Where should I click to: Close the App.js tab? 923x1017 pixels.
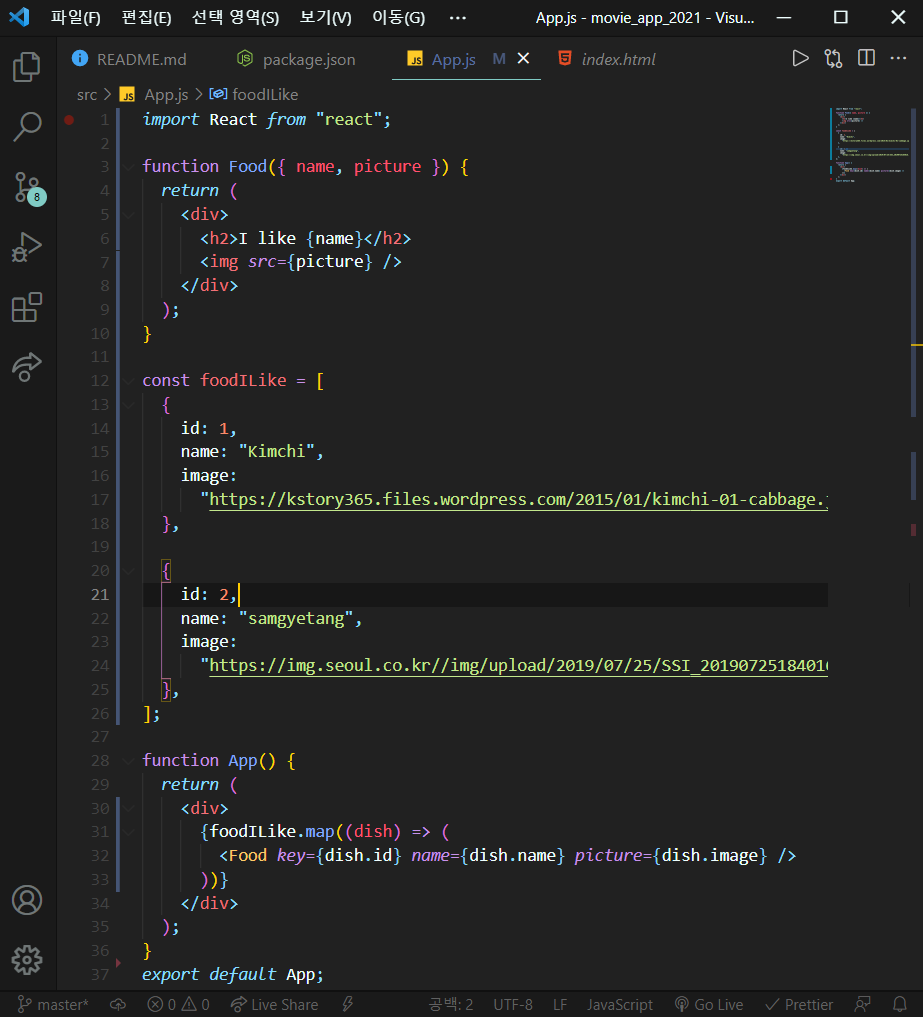point(523,58)
